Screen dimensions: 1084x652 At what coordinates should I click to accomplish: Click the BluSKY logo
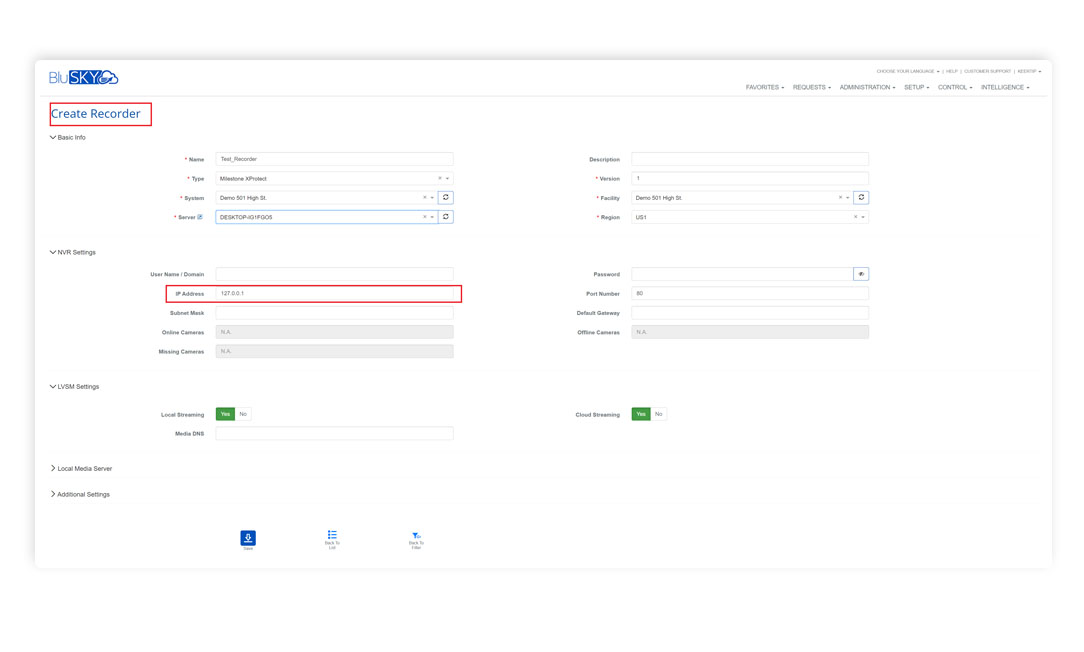click(84, 78)
